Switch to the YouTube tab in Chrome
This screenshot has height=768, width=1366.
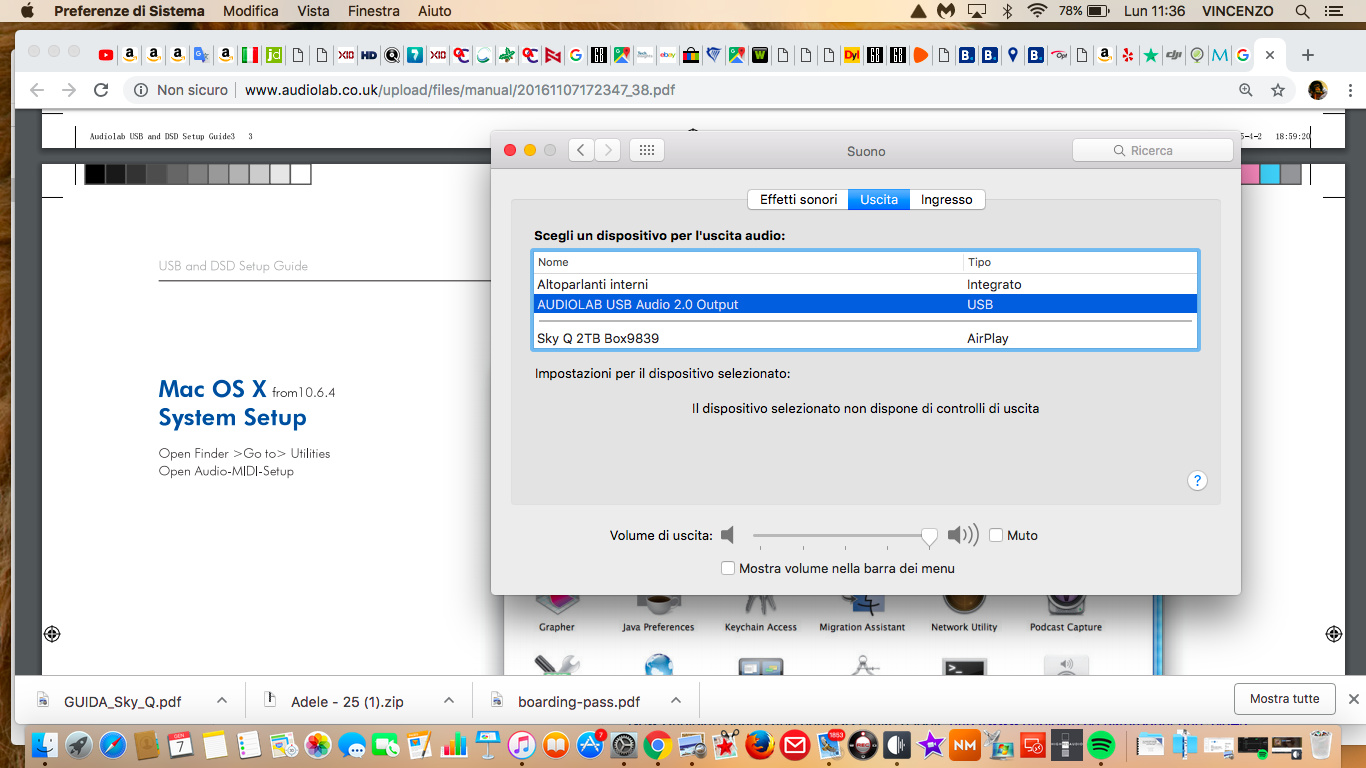coord(106,55)
